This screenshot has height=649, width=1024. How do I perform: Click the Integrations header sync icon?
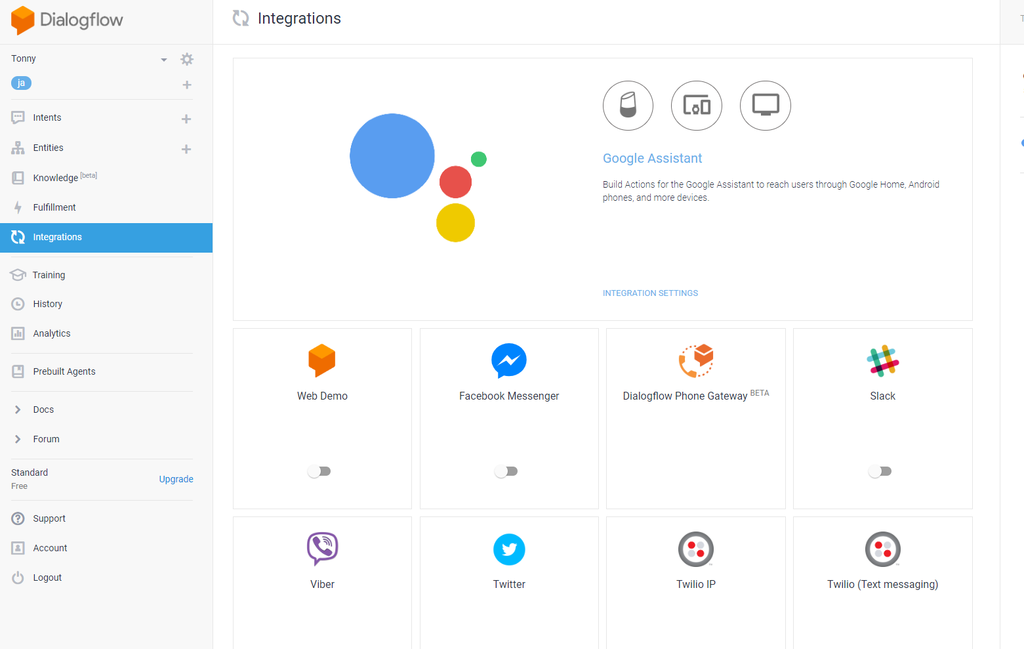(241, 18)
